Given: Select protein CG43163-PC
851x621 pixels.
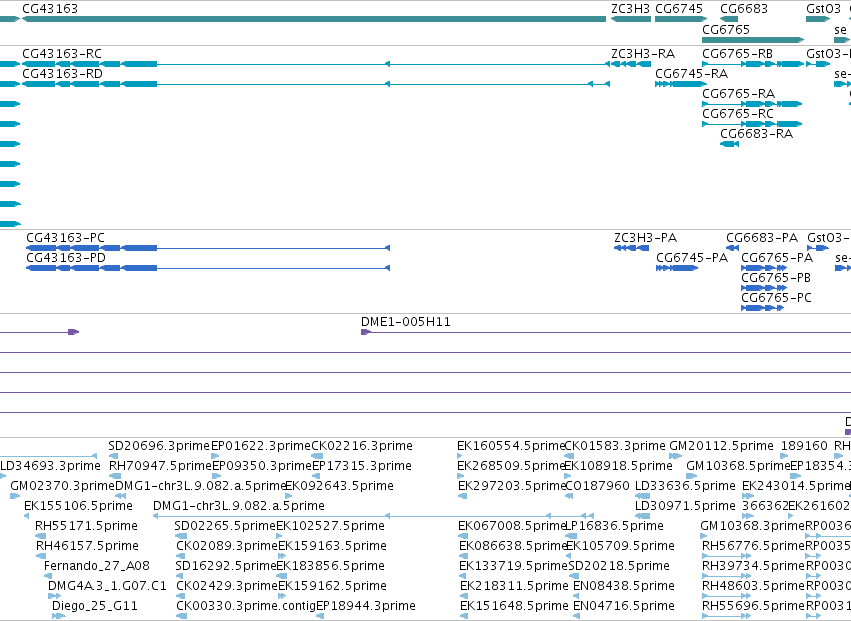Looking at the screenshot, I should pyautogui.click(x=66, y=238).
